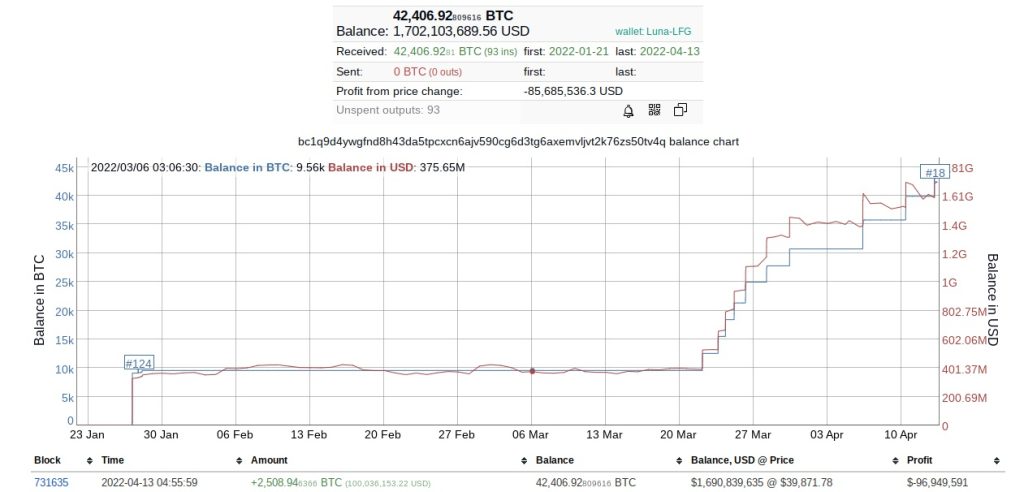Select the #18 chart annotation
This screenshot has height=492, width=1024.
click(x=933, y=171)
